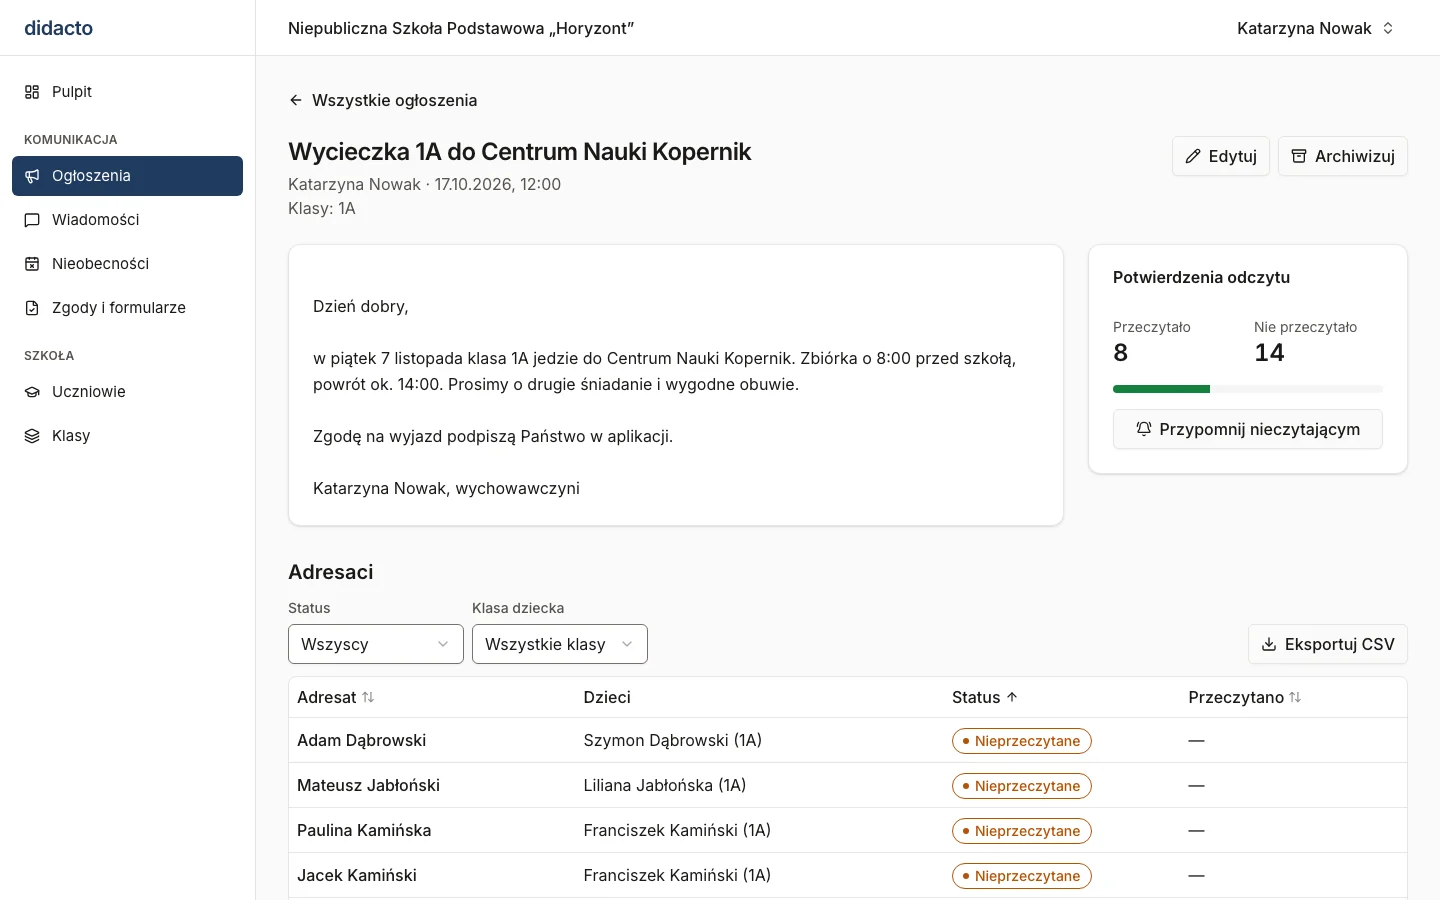Screen dimensions: 1440x900
Task: Click the speech bubble icon beside Wiadomości
Action: [x=32, y=220]
